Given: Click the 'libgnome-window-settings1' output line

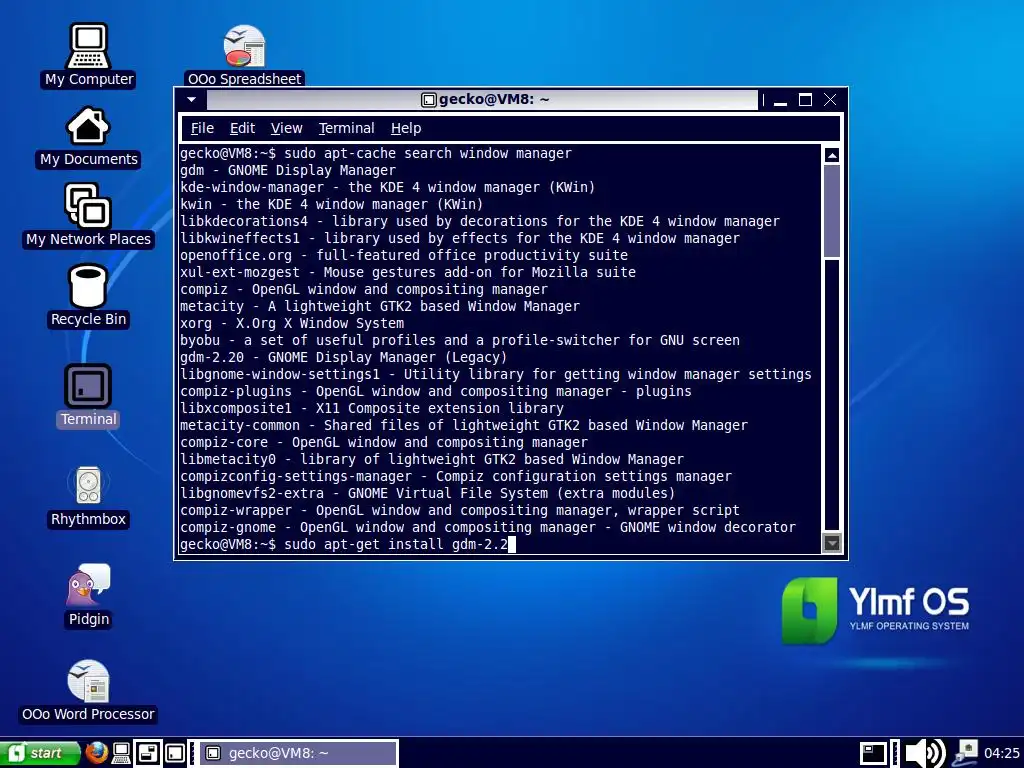Looking at the screenshot, I should click(496, 374).
